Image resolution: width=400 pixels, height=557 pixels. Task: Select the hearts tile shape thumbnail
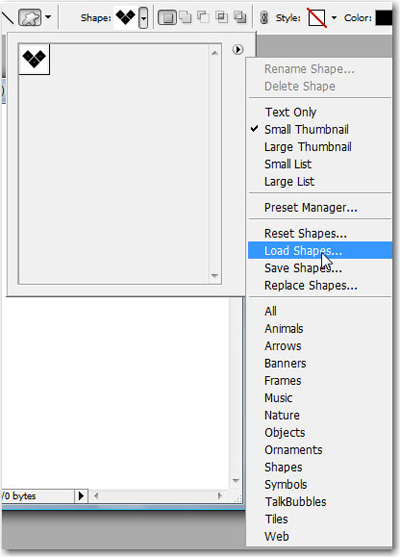coord(34,59)
